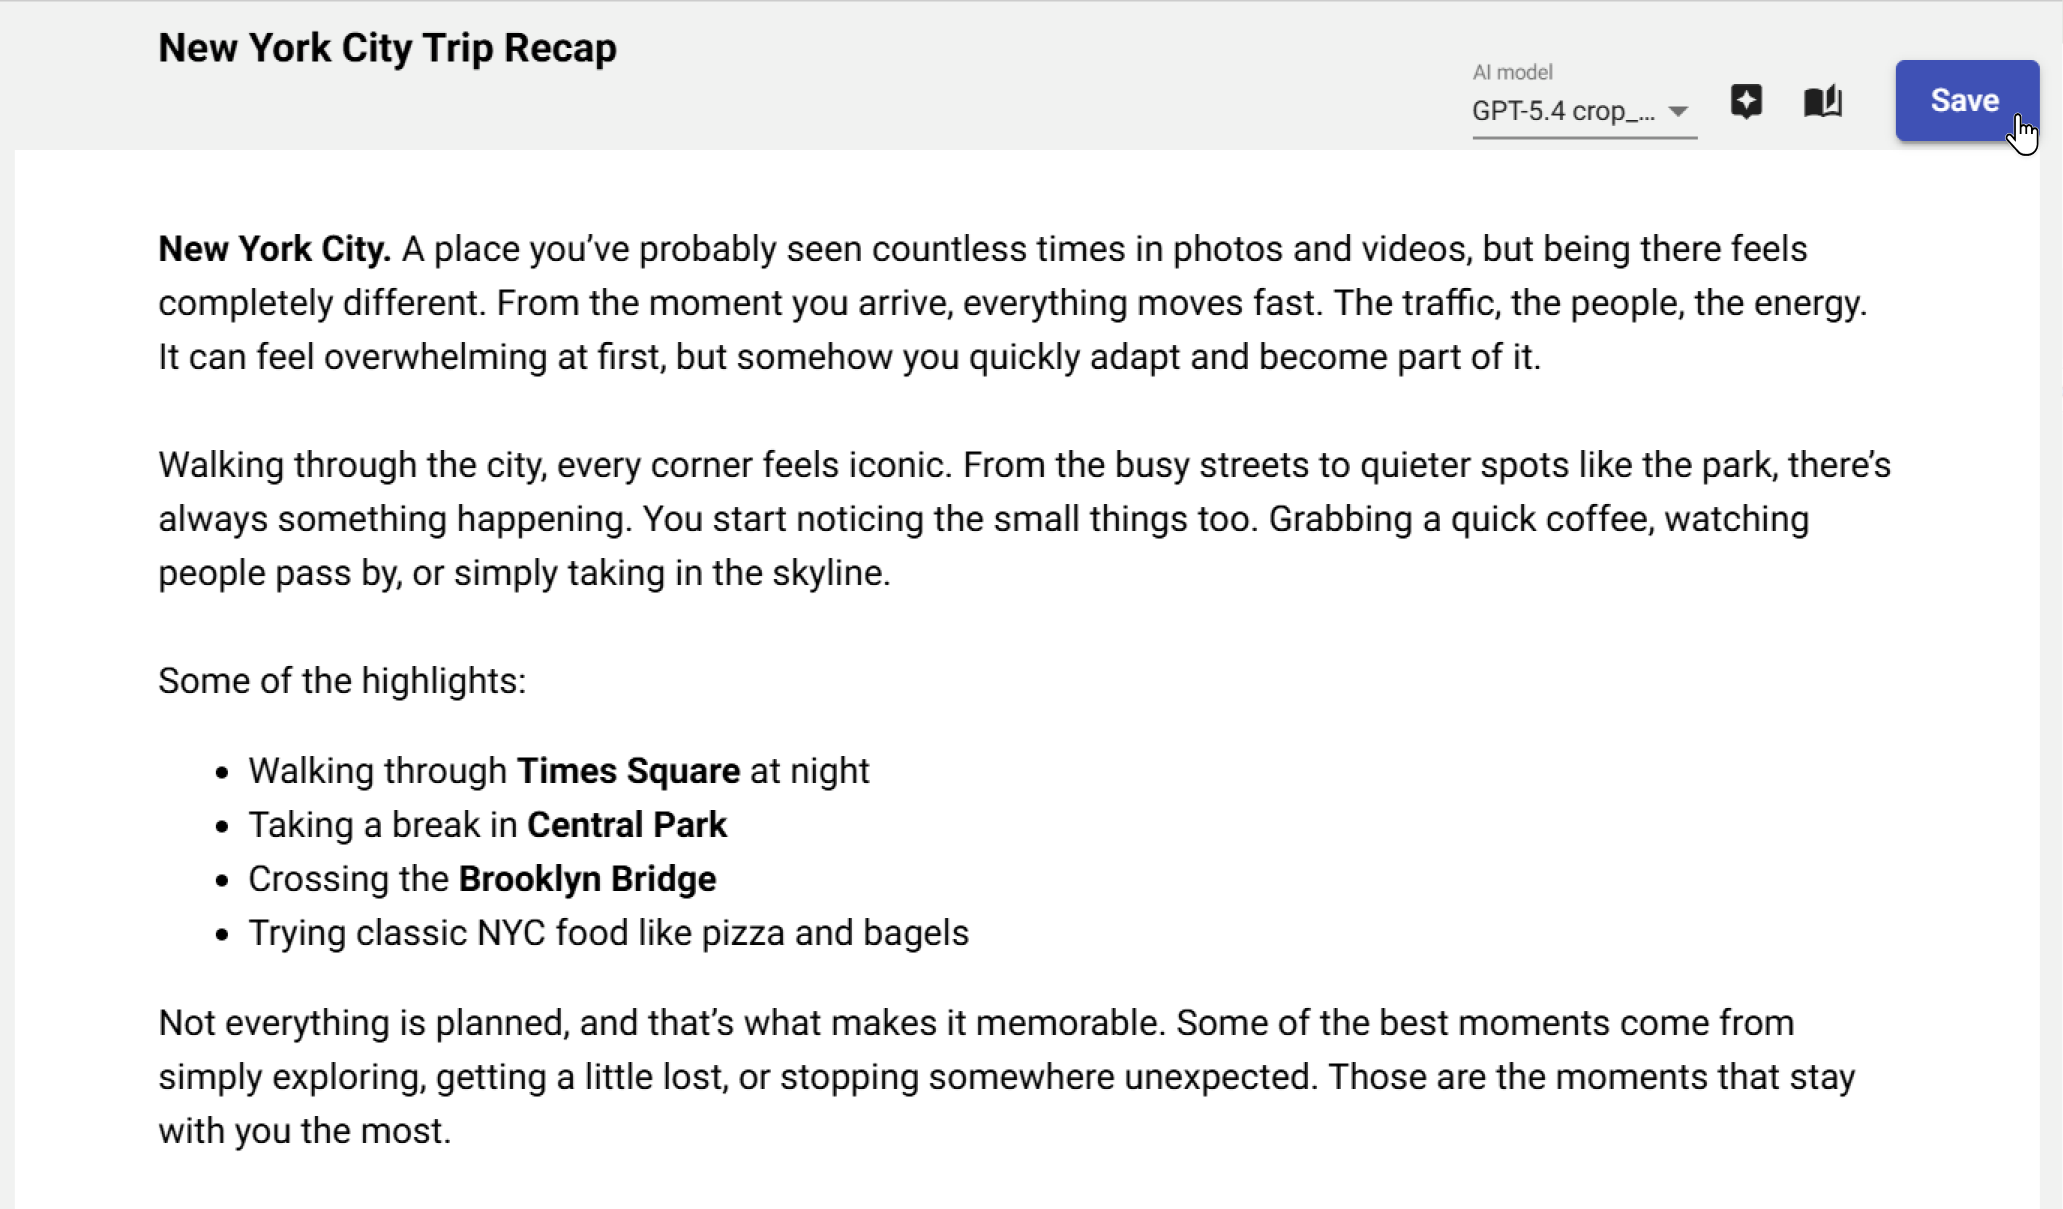
Task: Click the word "bagels" in the list
Action: [915, 933]
